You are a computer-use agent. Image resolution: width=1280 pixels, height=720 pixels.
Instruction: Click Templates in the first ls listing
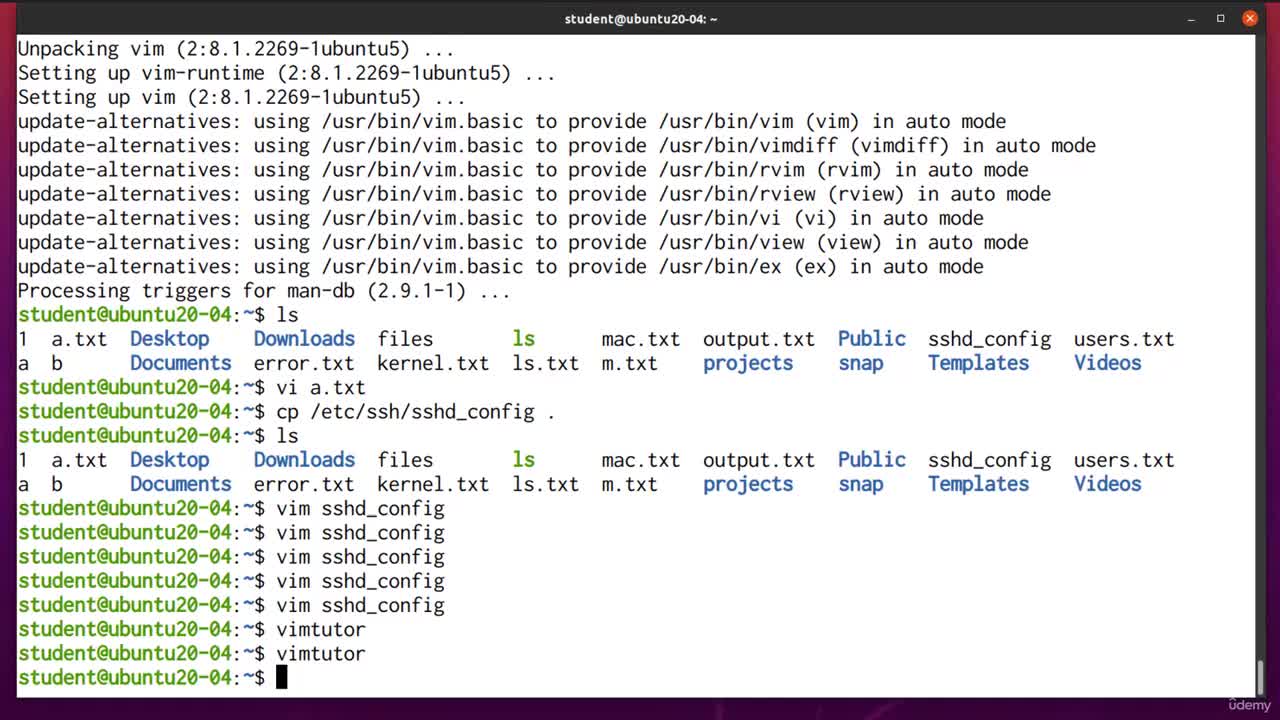978,363
